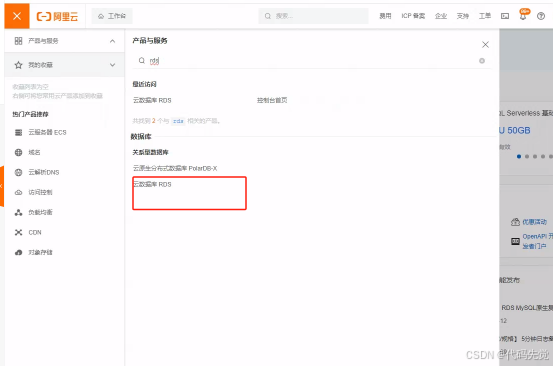Click the 阿里云 logo
The width and height of the screenshot is (553, 366).
pyautogui.click(x=57, y=17)
